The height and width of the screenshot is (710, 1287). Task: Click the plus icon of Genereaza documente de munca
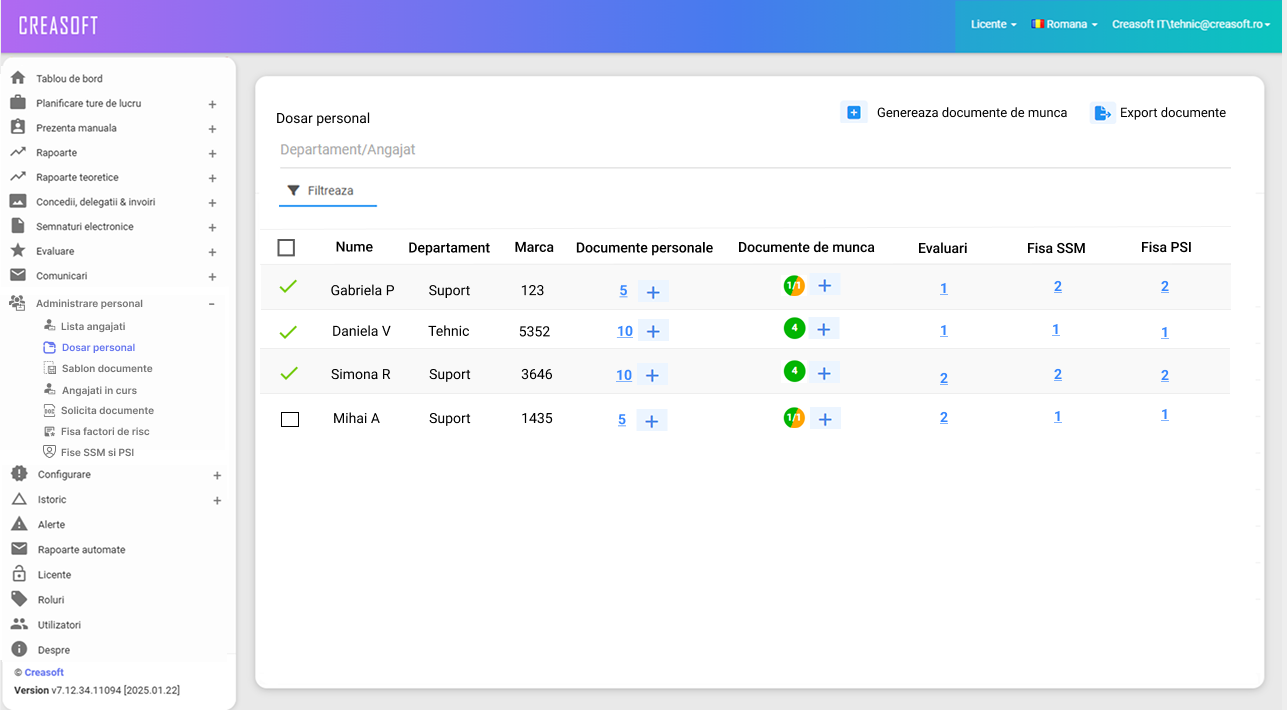pyautogui.click(x=854, y=113)
